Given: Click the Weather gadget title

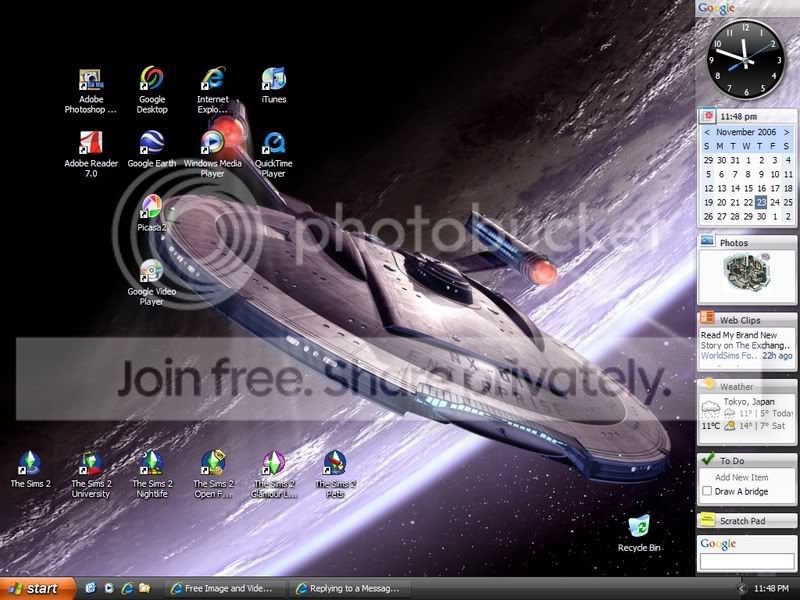Looking at the screenshot, I should click(736, 386).
